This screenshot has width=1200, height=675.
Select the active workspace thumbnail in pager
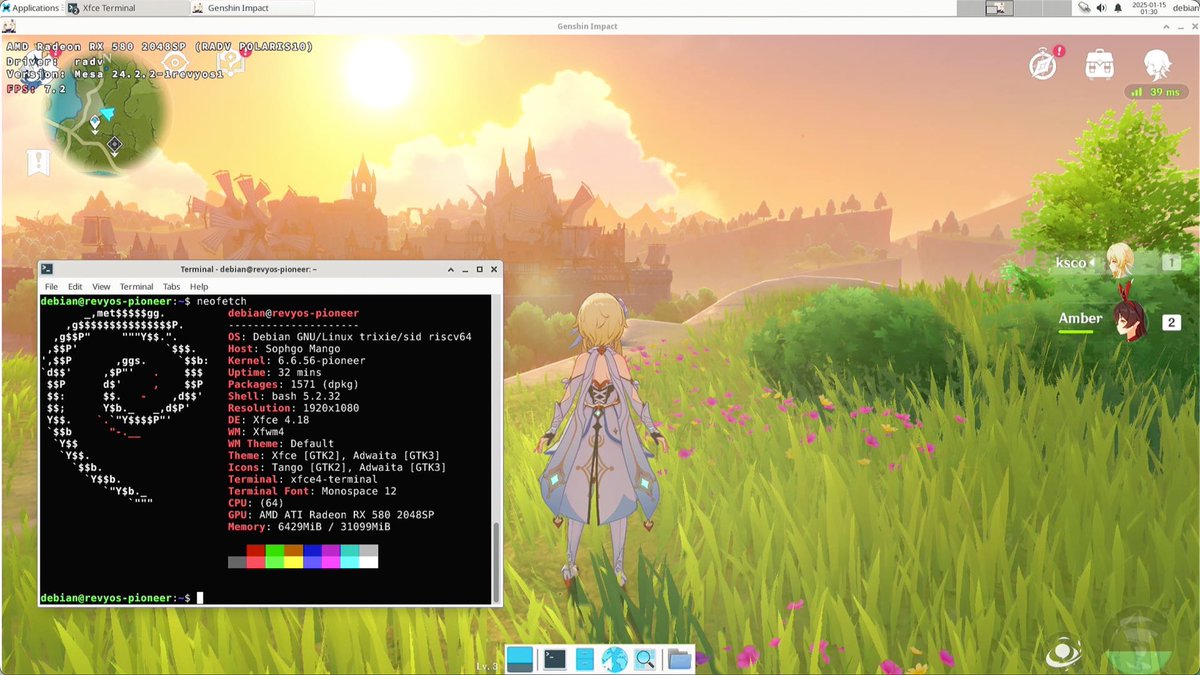click(x=997, y=8)
